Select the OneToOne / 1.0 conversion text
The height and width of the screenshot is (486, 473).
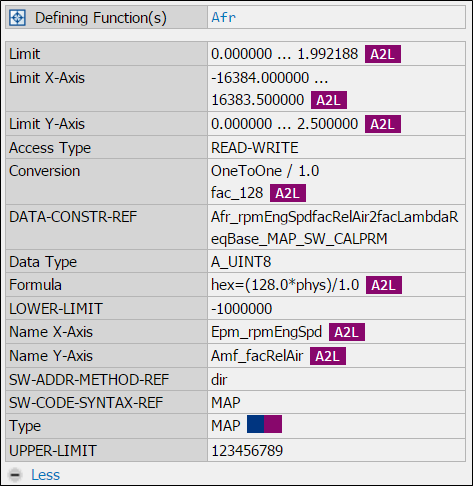click(265, 171)
